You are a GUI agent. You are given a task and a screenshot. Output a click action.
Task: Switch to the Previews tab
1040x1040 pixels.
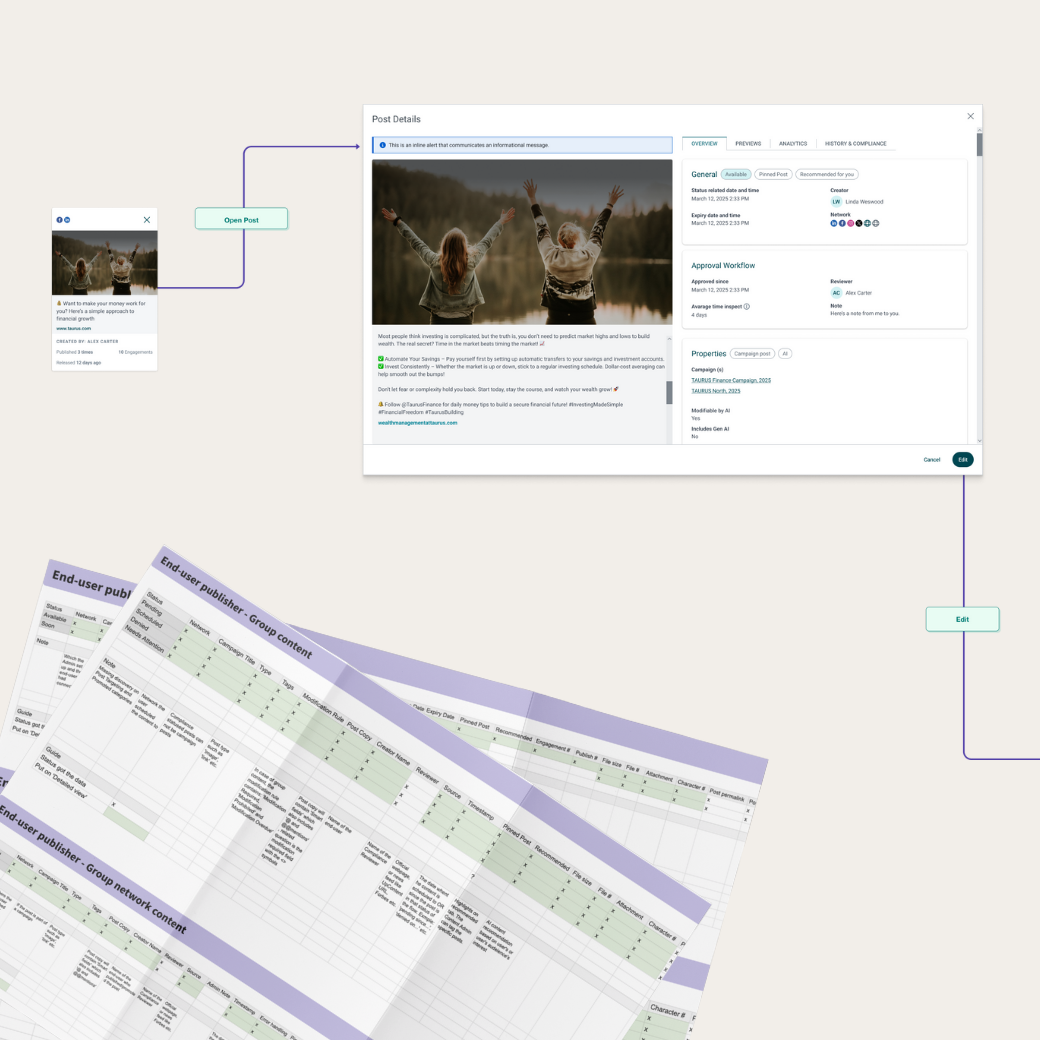748,144
